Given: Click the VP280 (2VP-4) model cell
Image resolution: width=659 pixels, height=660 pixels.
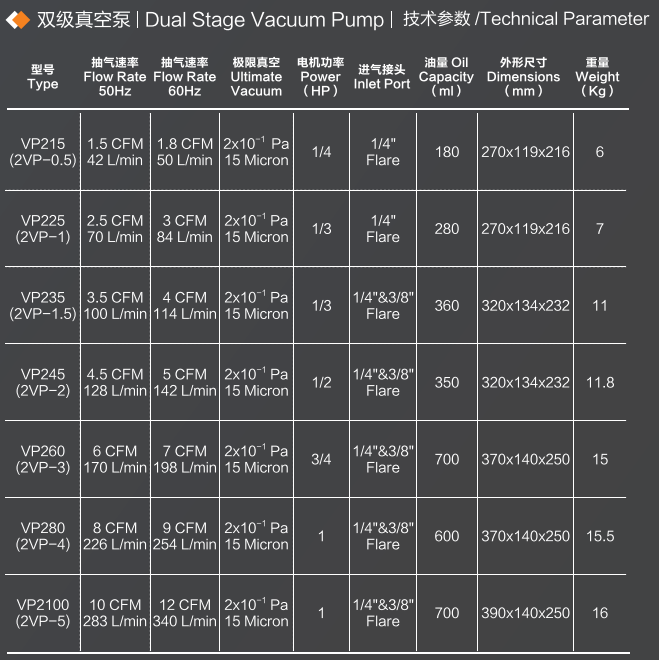Looking at the screenshot, I should [x=43, y=536].
